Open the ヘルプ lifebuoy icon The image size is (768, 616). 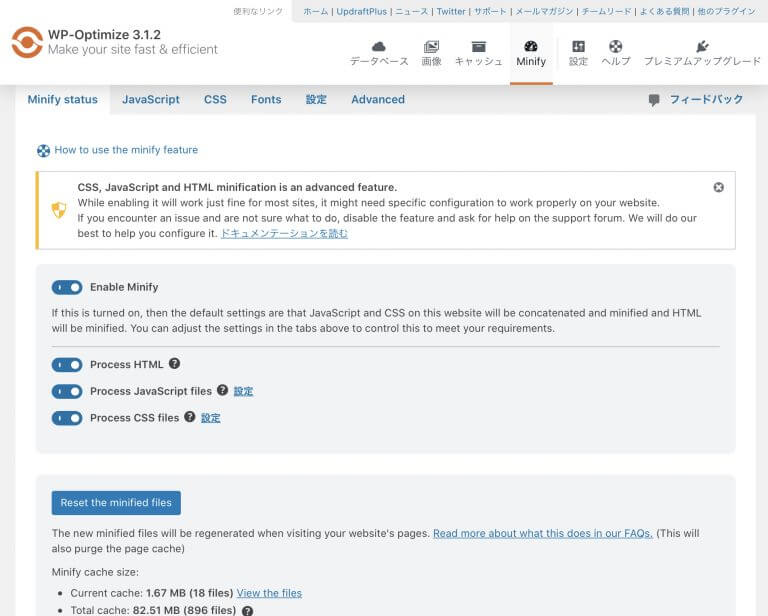(616, 47)
